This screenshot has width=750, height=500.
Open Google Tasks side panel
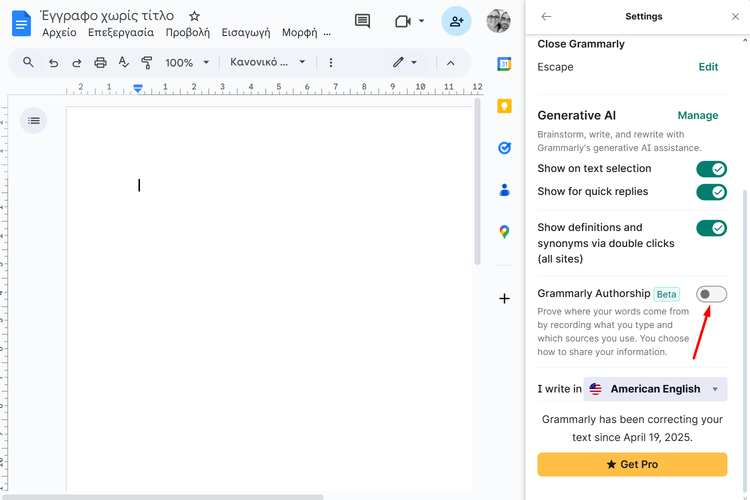tap(504, 148)
